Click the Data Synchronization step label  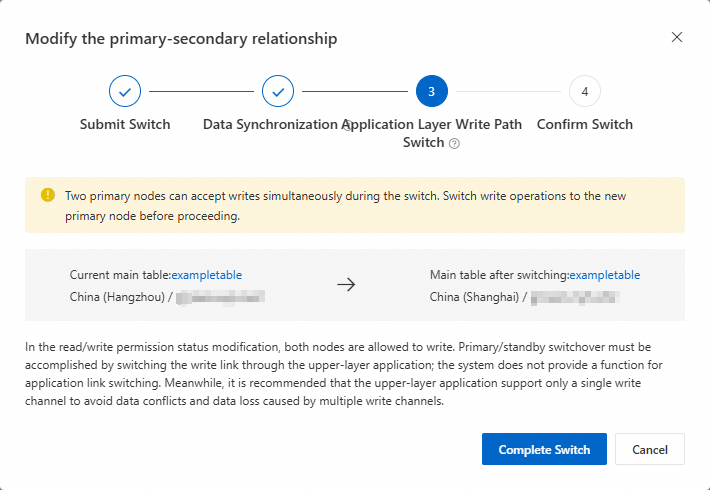[270, 125]
